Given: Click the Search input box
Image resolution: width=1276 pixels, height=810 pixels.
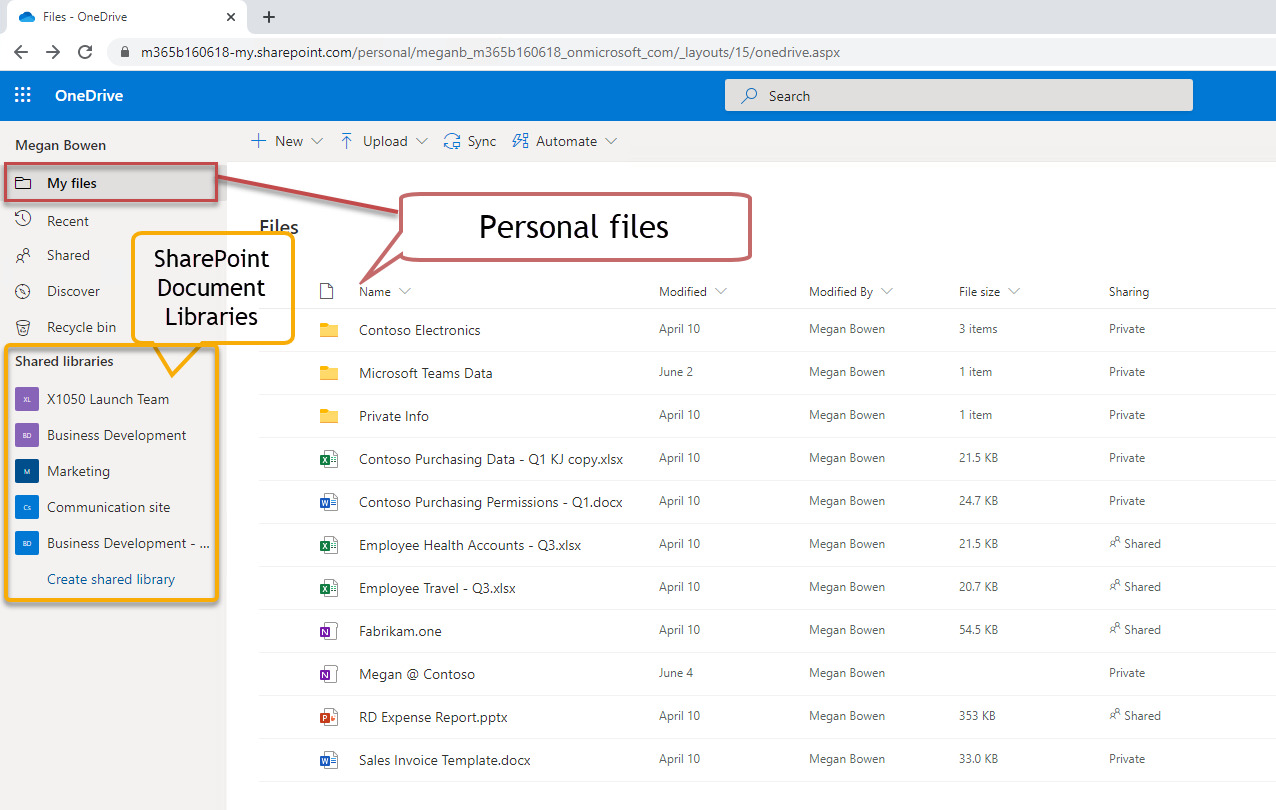Looking at the screenshot, I should coord(959,96).
